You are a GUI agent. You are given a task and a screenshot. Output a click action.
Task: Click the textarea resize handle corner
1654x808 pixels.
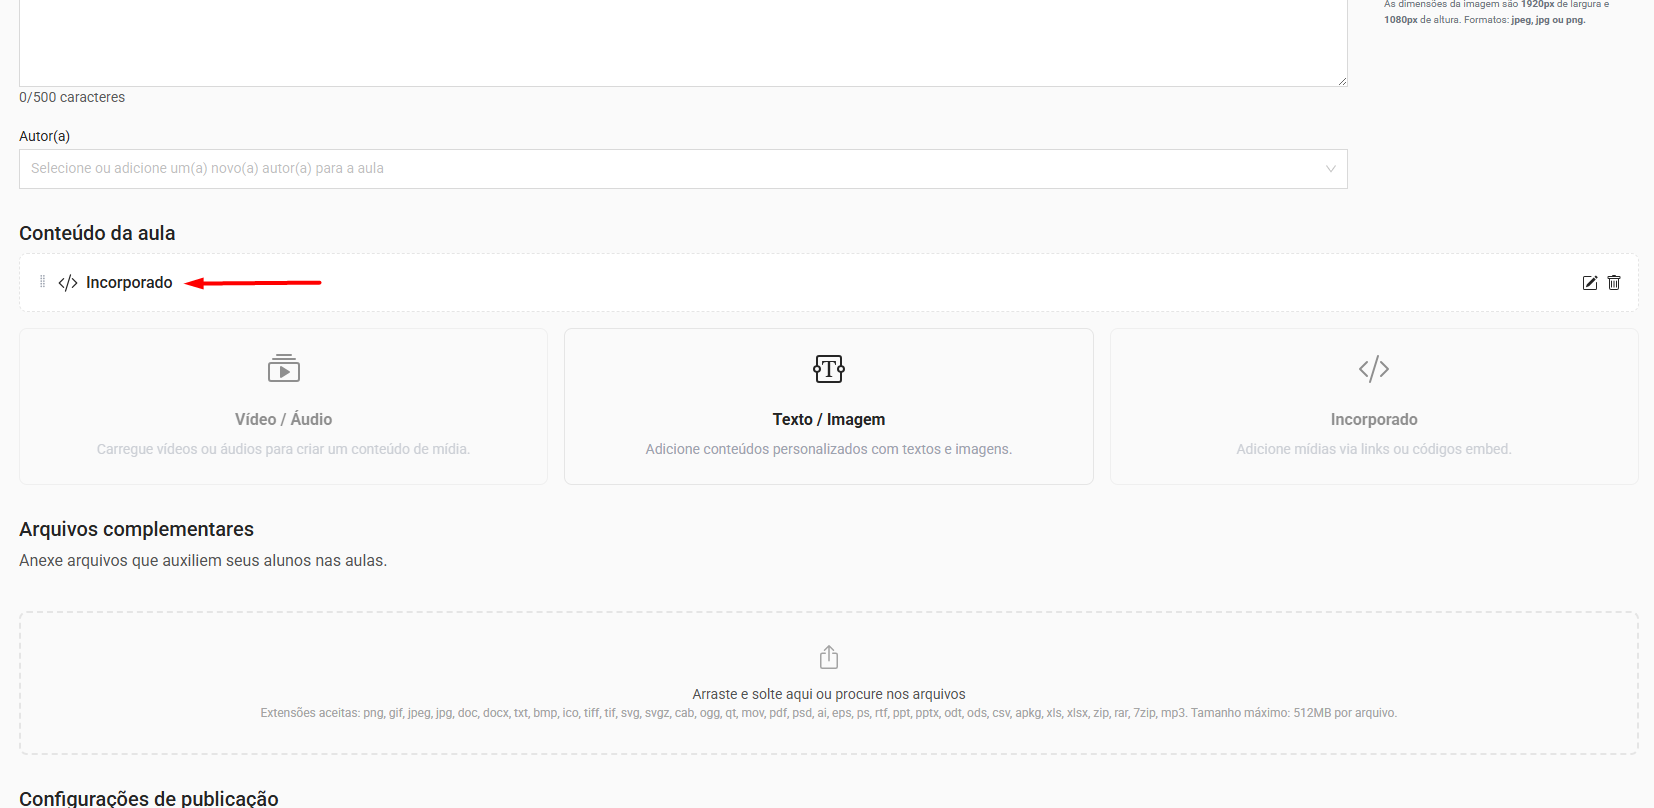point(1342,81)
